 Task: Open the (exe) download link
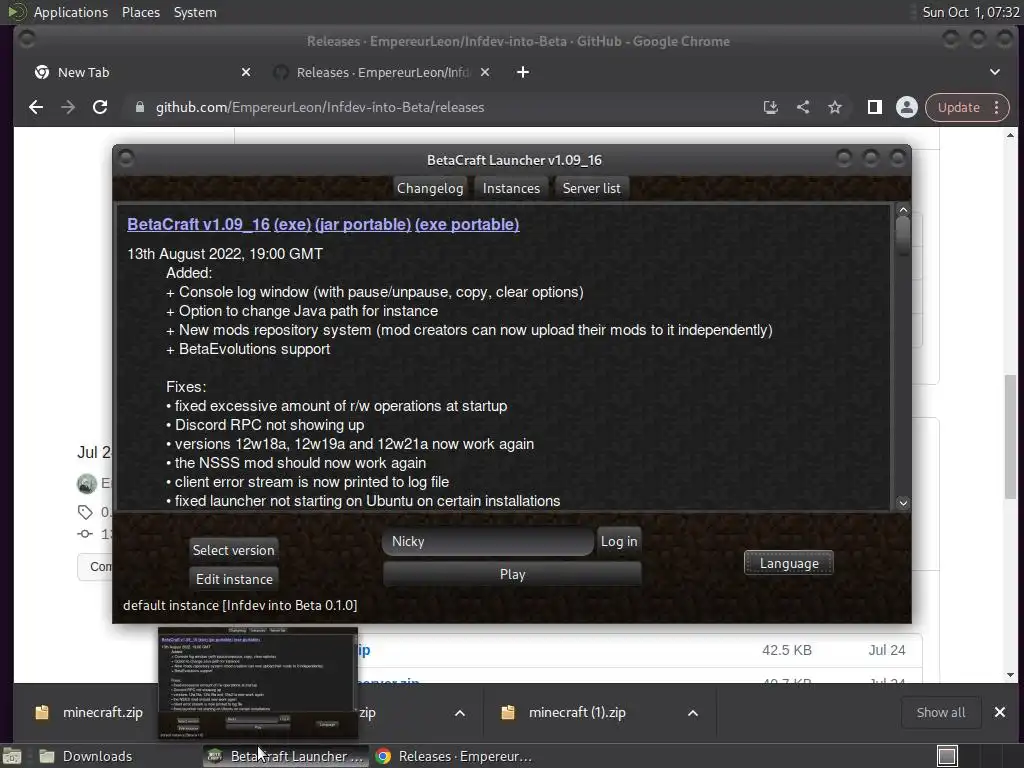tap(293, 224)
